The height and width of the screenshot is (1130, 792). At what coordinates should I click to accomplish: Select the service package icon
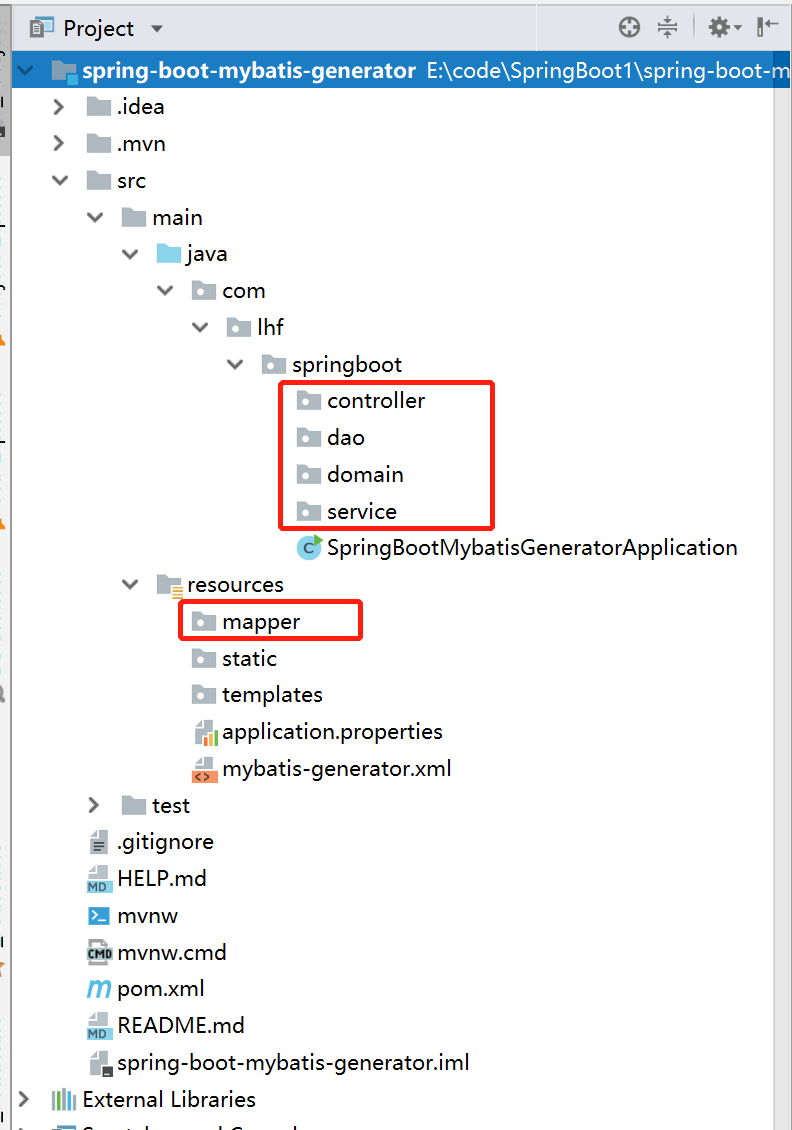point(308,511)
